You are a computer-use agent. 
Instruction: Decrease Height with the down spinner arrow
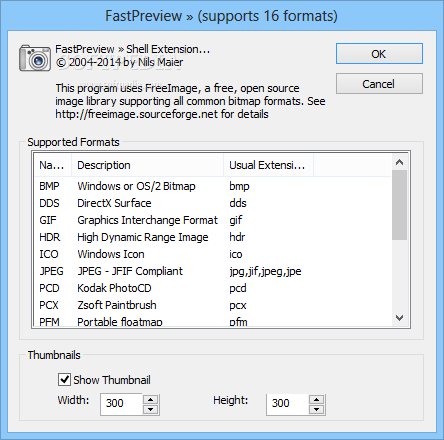(x=317, y=409)
